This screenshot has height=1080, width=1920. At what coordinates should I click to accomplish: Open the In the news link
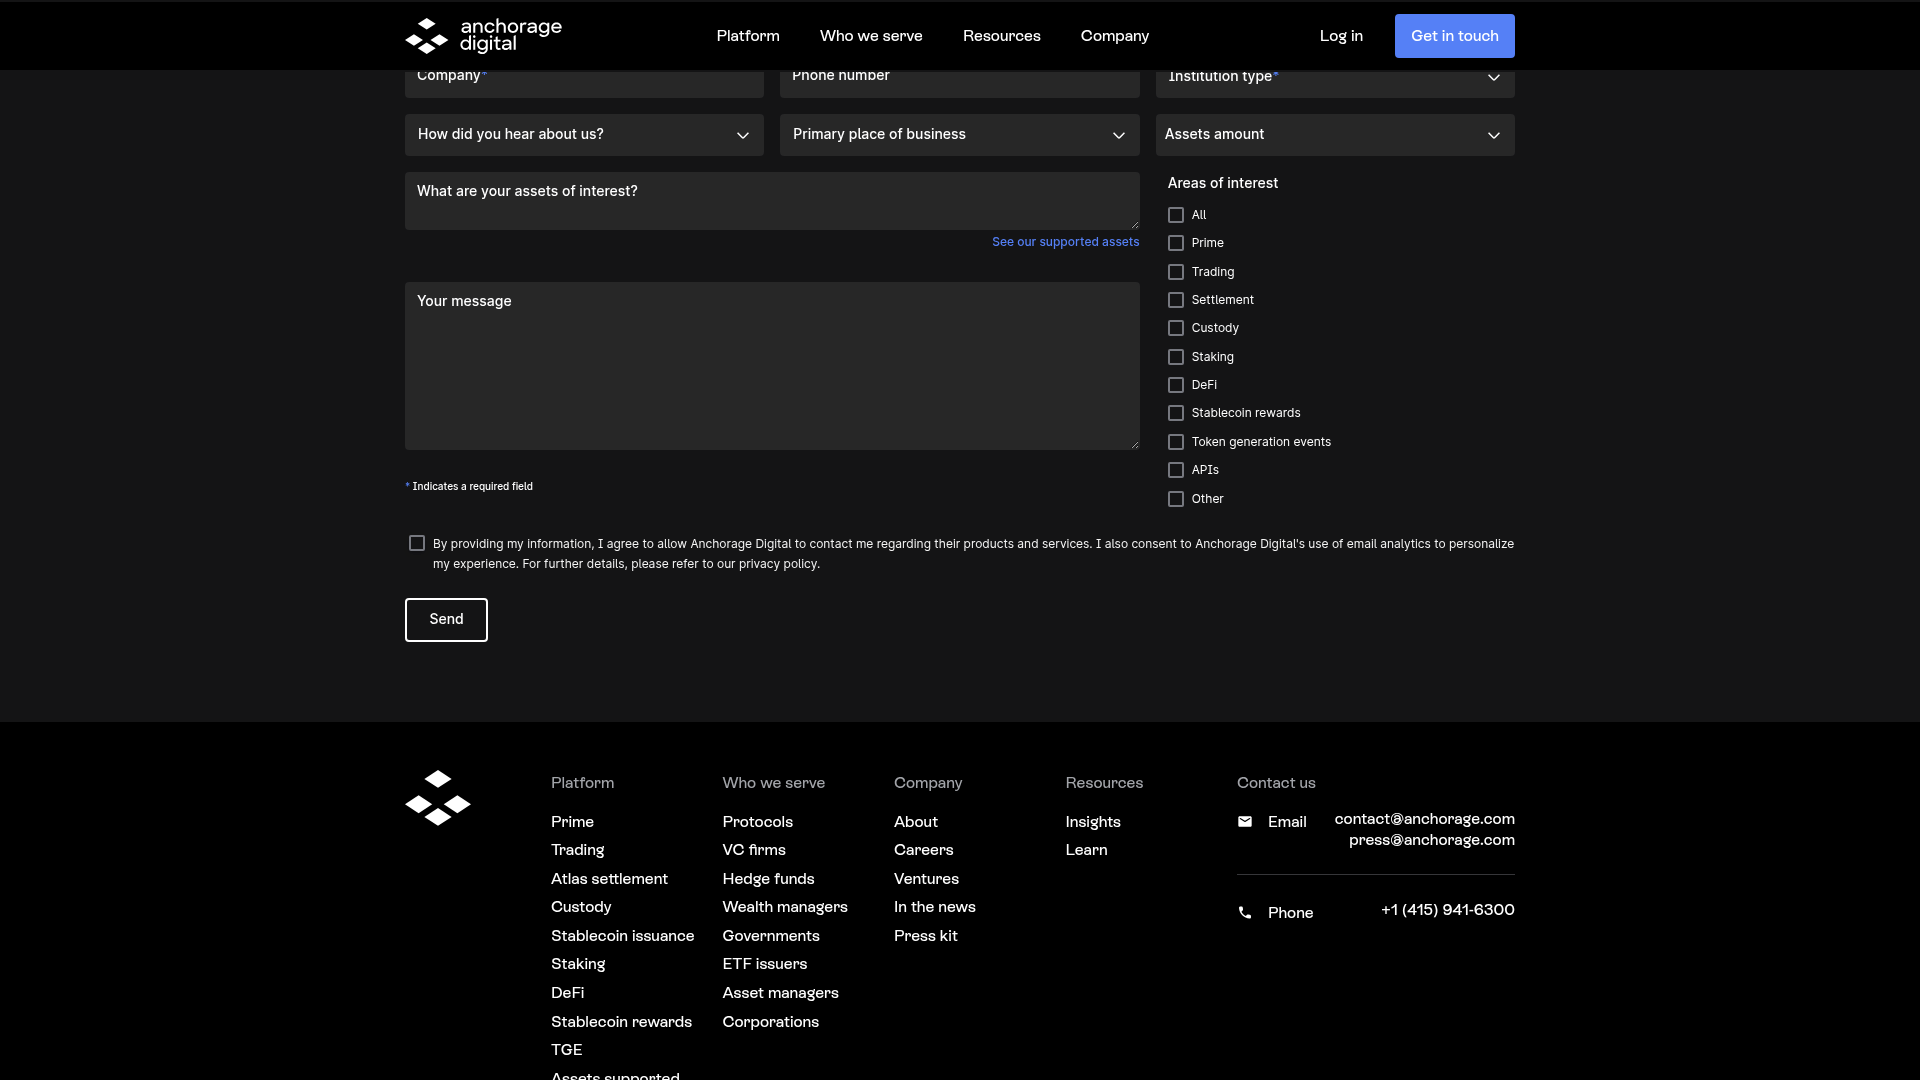pyautogui.click(x=934, y=907)
